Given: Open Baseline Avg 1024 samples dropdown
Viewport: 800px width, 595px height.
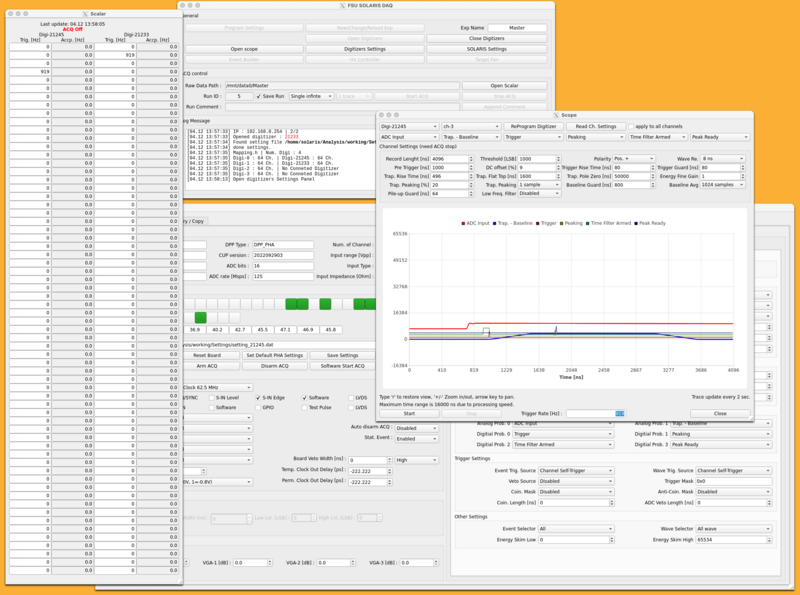Looking at the screenshot, I should (722, 185).
